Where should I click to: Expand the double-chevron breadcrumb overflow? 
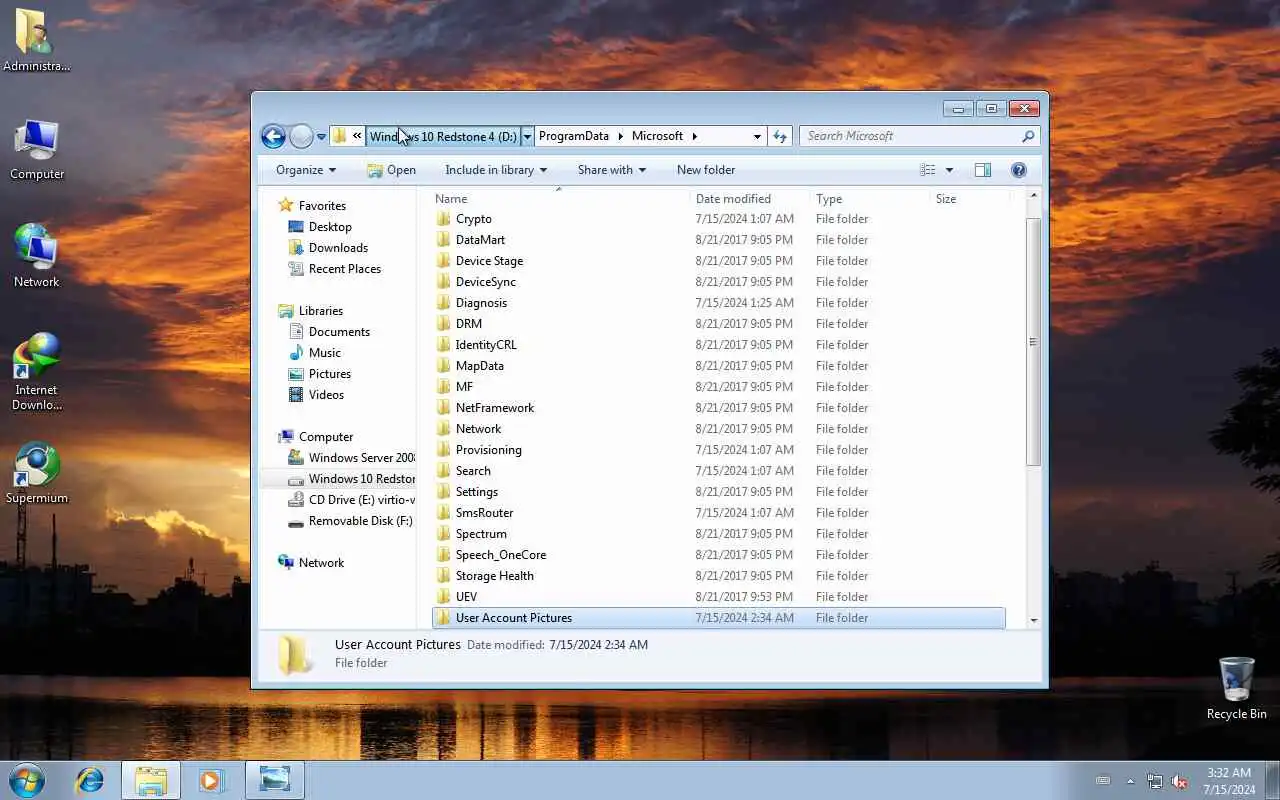pos(357,136)
